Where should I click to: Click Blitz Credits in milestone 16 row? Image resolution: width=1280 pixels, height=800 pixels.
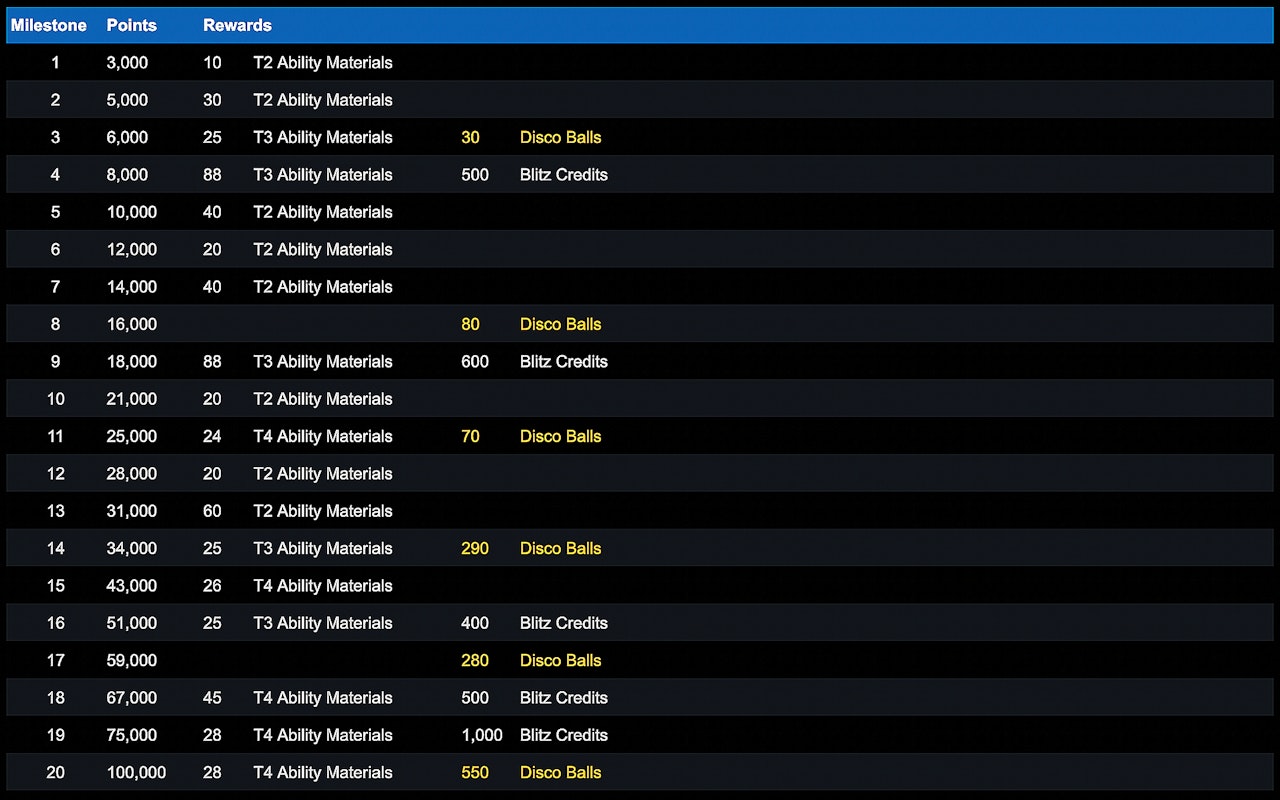coord(563,623)
